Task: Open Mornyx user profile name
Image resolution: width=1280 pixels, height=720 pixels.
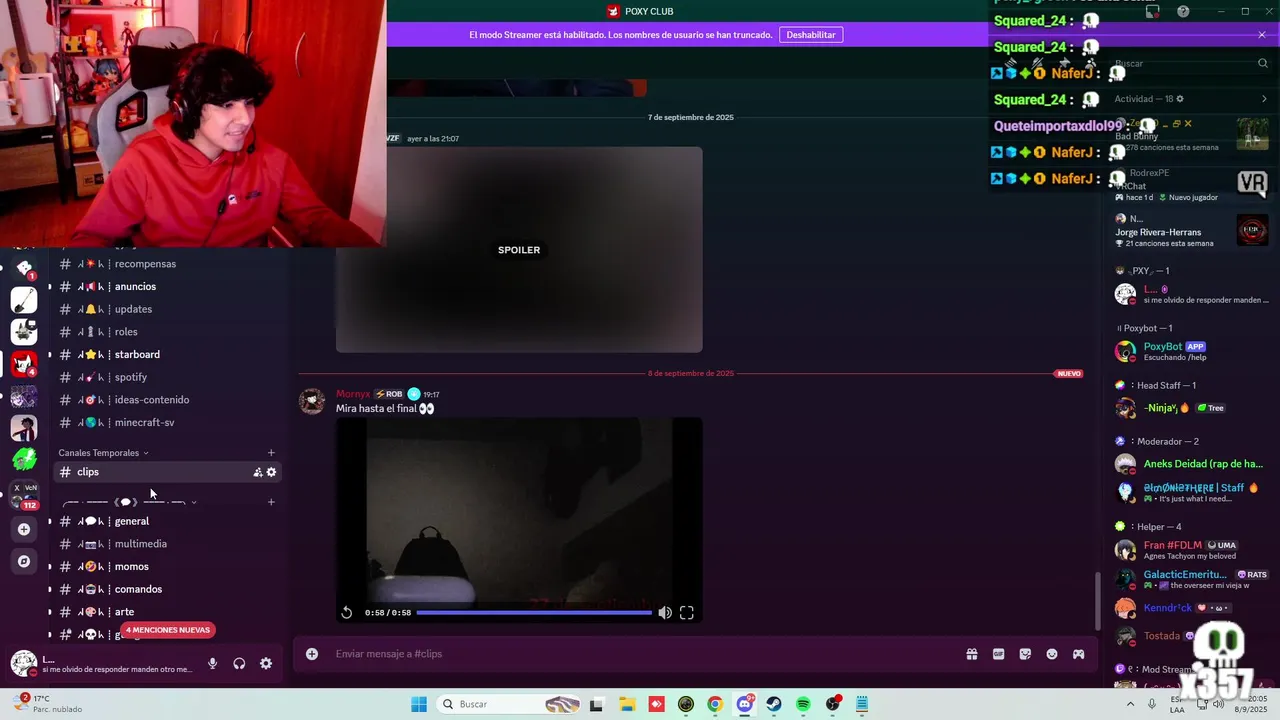Action: coord(353,394)
